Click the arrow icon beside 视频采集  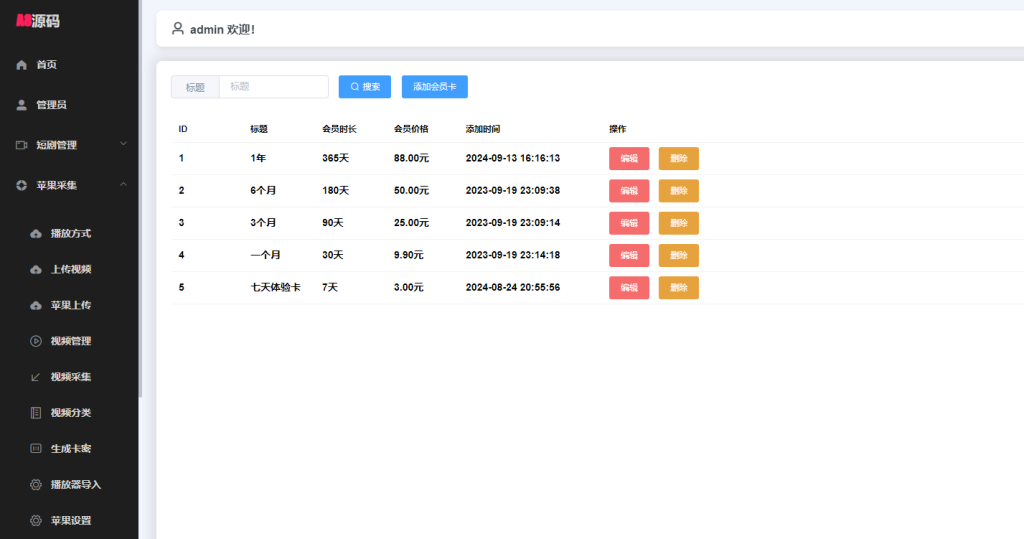tap(36, 377)
